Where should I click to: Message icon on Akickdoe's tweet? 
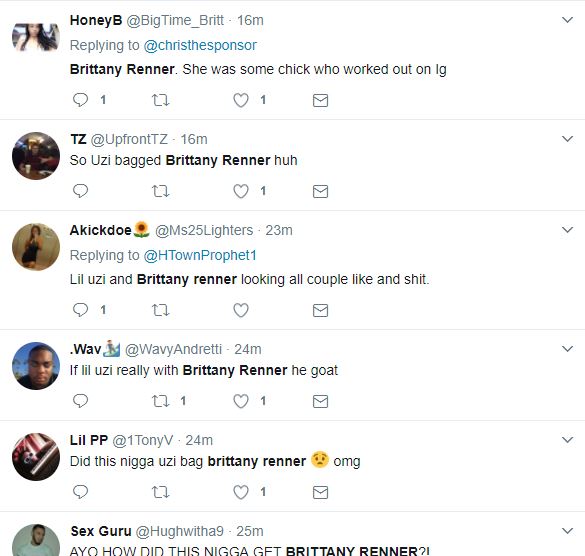(320, 310)
